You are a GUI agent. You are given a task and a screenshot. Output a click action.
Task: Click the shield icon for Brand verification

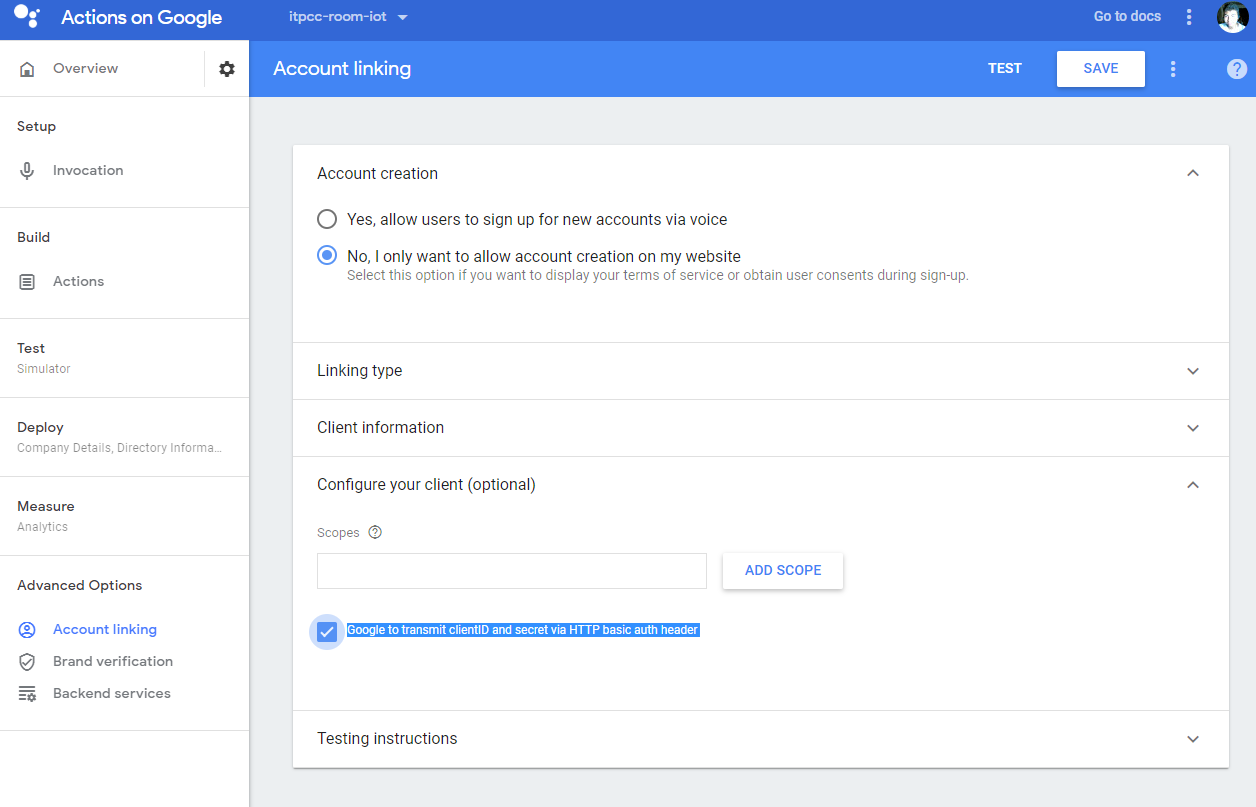click(27, 662)
